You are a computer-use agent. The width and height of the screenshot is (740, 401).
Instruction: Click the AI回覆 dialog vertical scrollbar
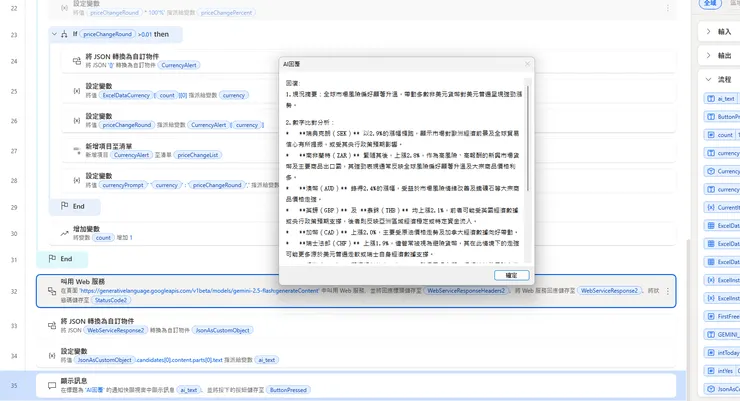coord(527,138)
